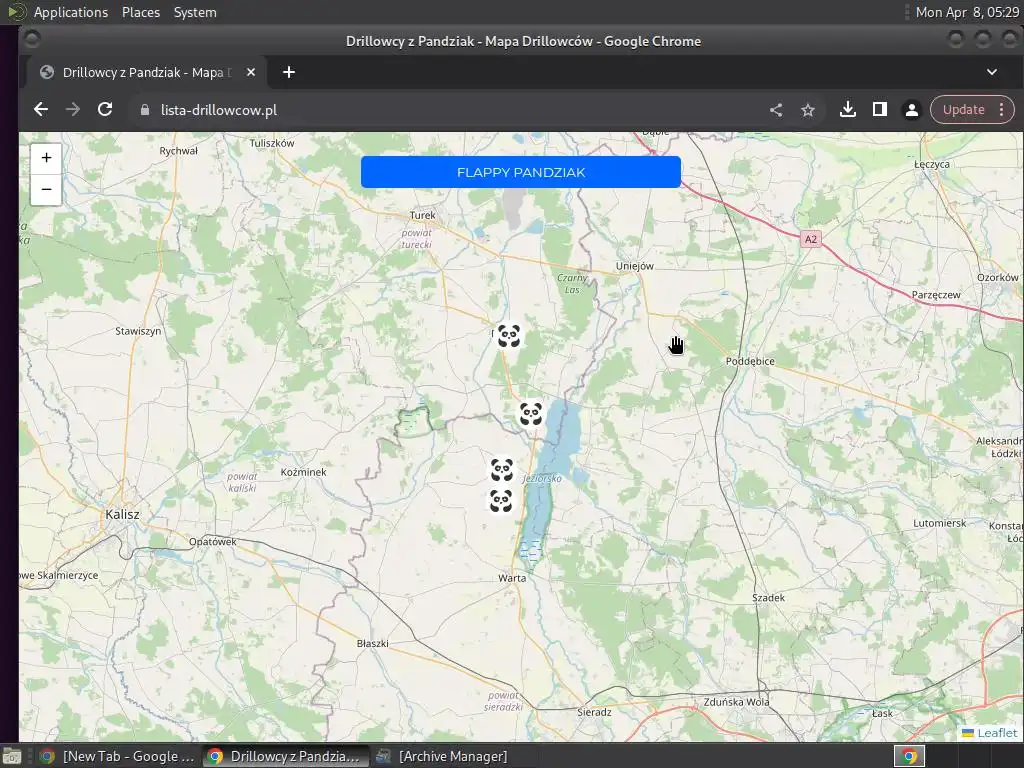The image size is (1024, 768).
Task: Click the Warta town label
Action: click(x=512, y=578)
